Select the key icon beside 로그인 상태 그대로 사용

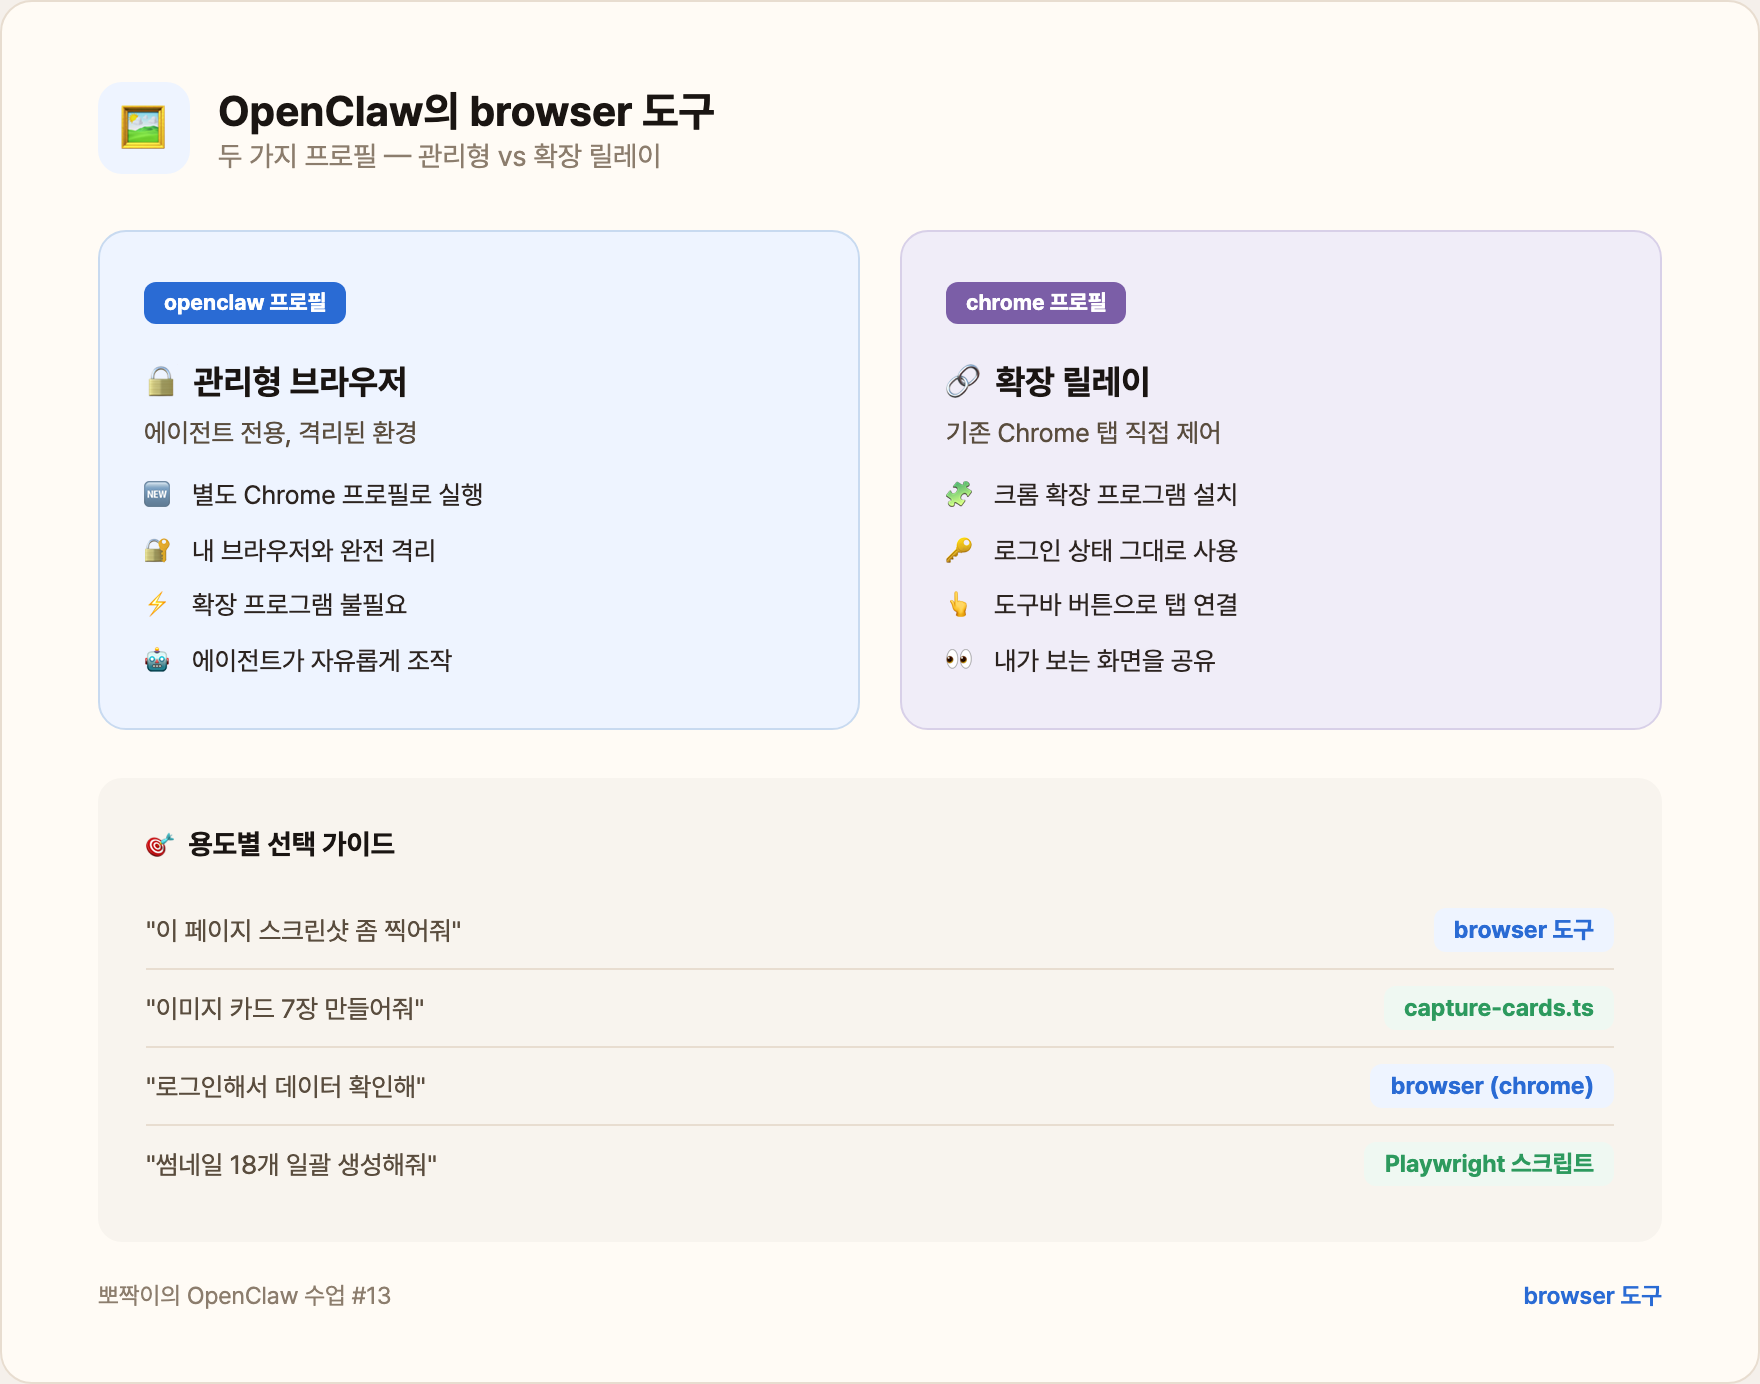point(960,549)
